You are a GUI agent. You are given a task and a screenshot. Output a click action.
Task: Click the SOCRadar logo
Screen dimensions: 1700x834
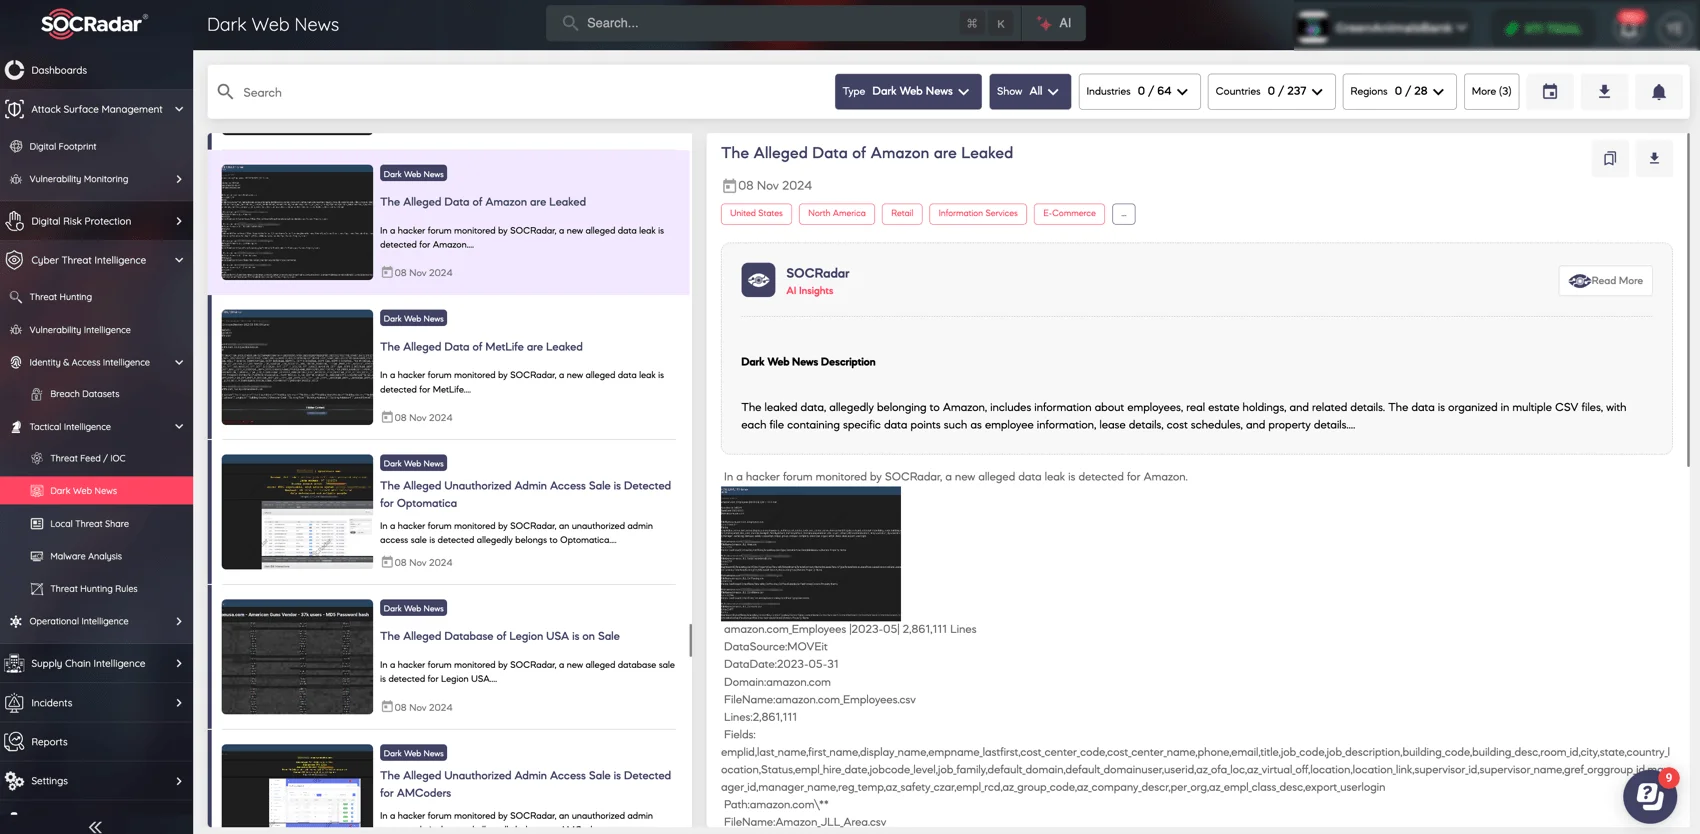(x=94, y=23)
